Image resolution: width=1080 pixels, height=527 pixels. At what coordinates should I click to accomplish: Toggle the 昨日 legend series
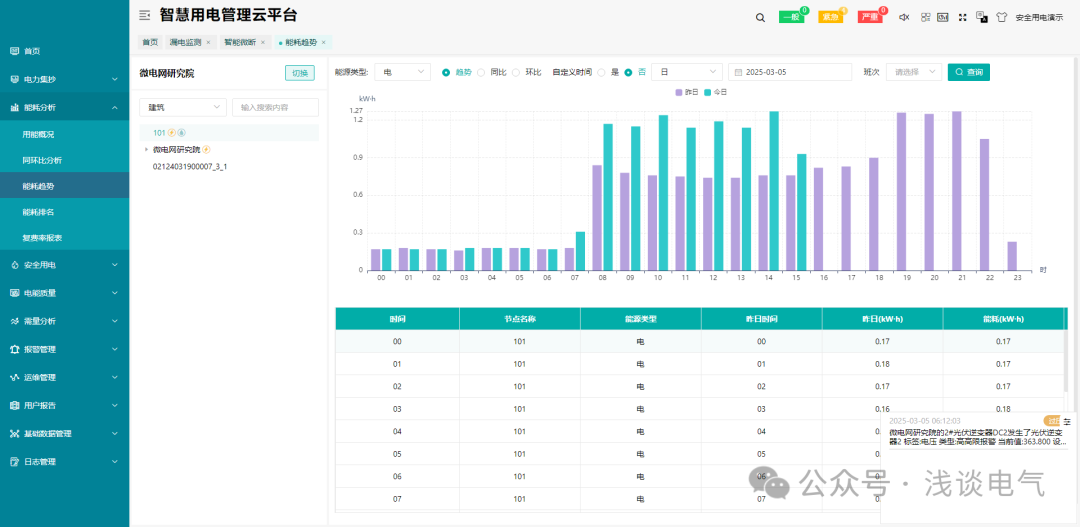686,92
